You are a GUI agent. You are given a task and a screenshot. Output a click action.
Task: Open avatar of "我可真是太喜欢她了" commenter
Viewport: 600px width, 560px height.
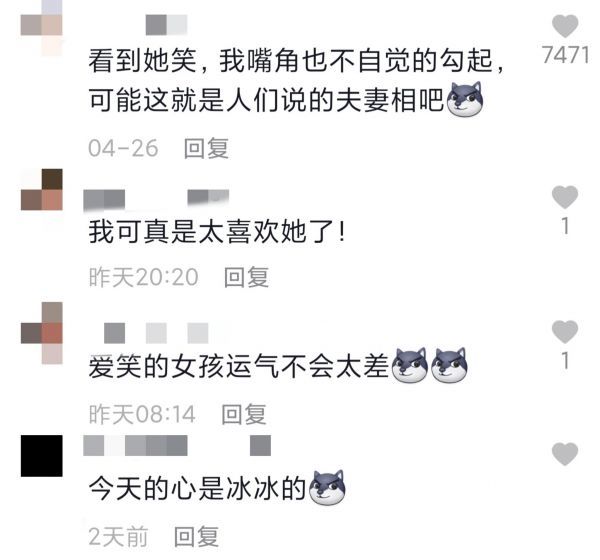click(x=42, y=189)
